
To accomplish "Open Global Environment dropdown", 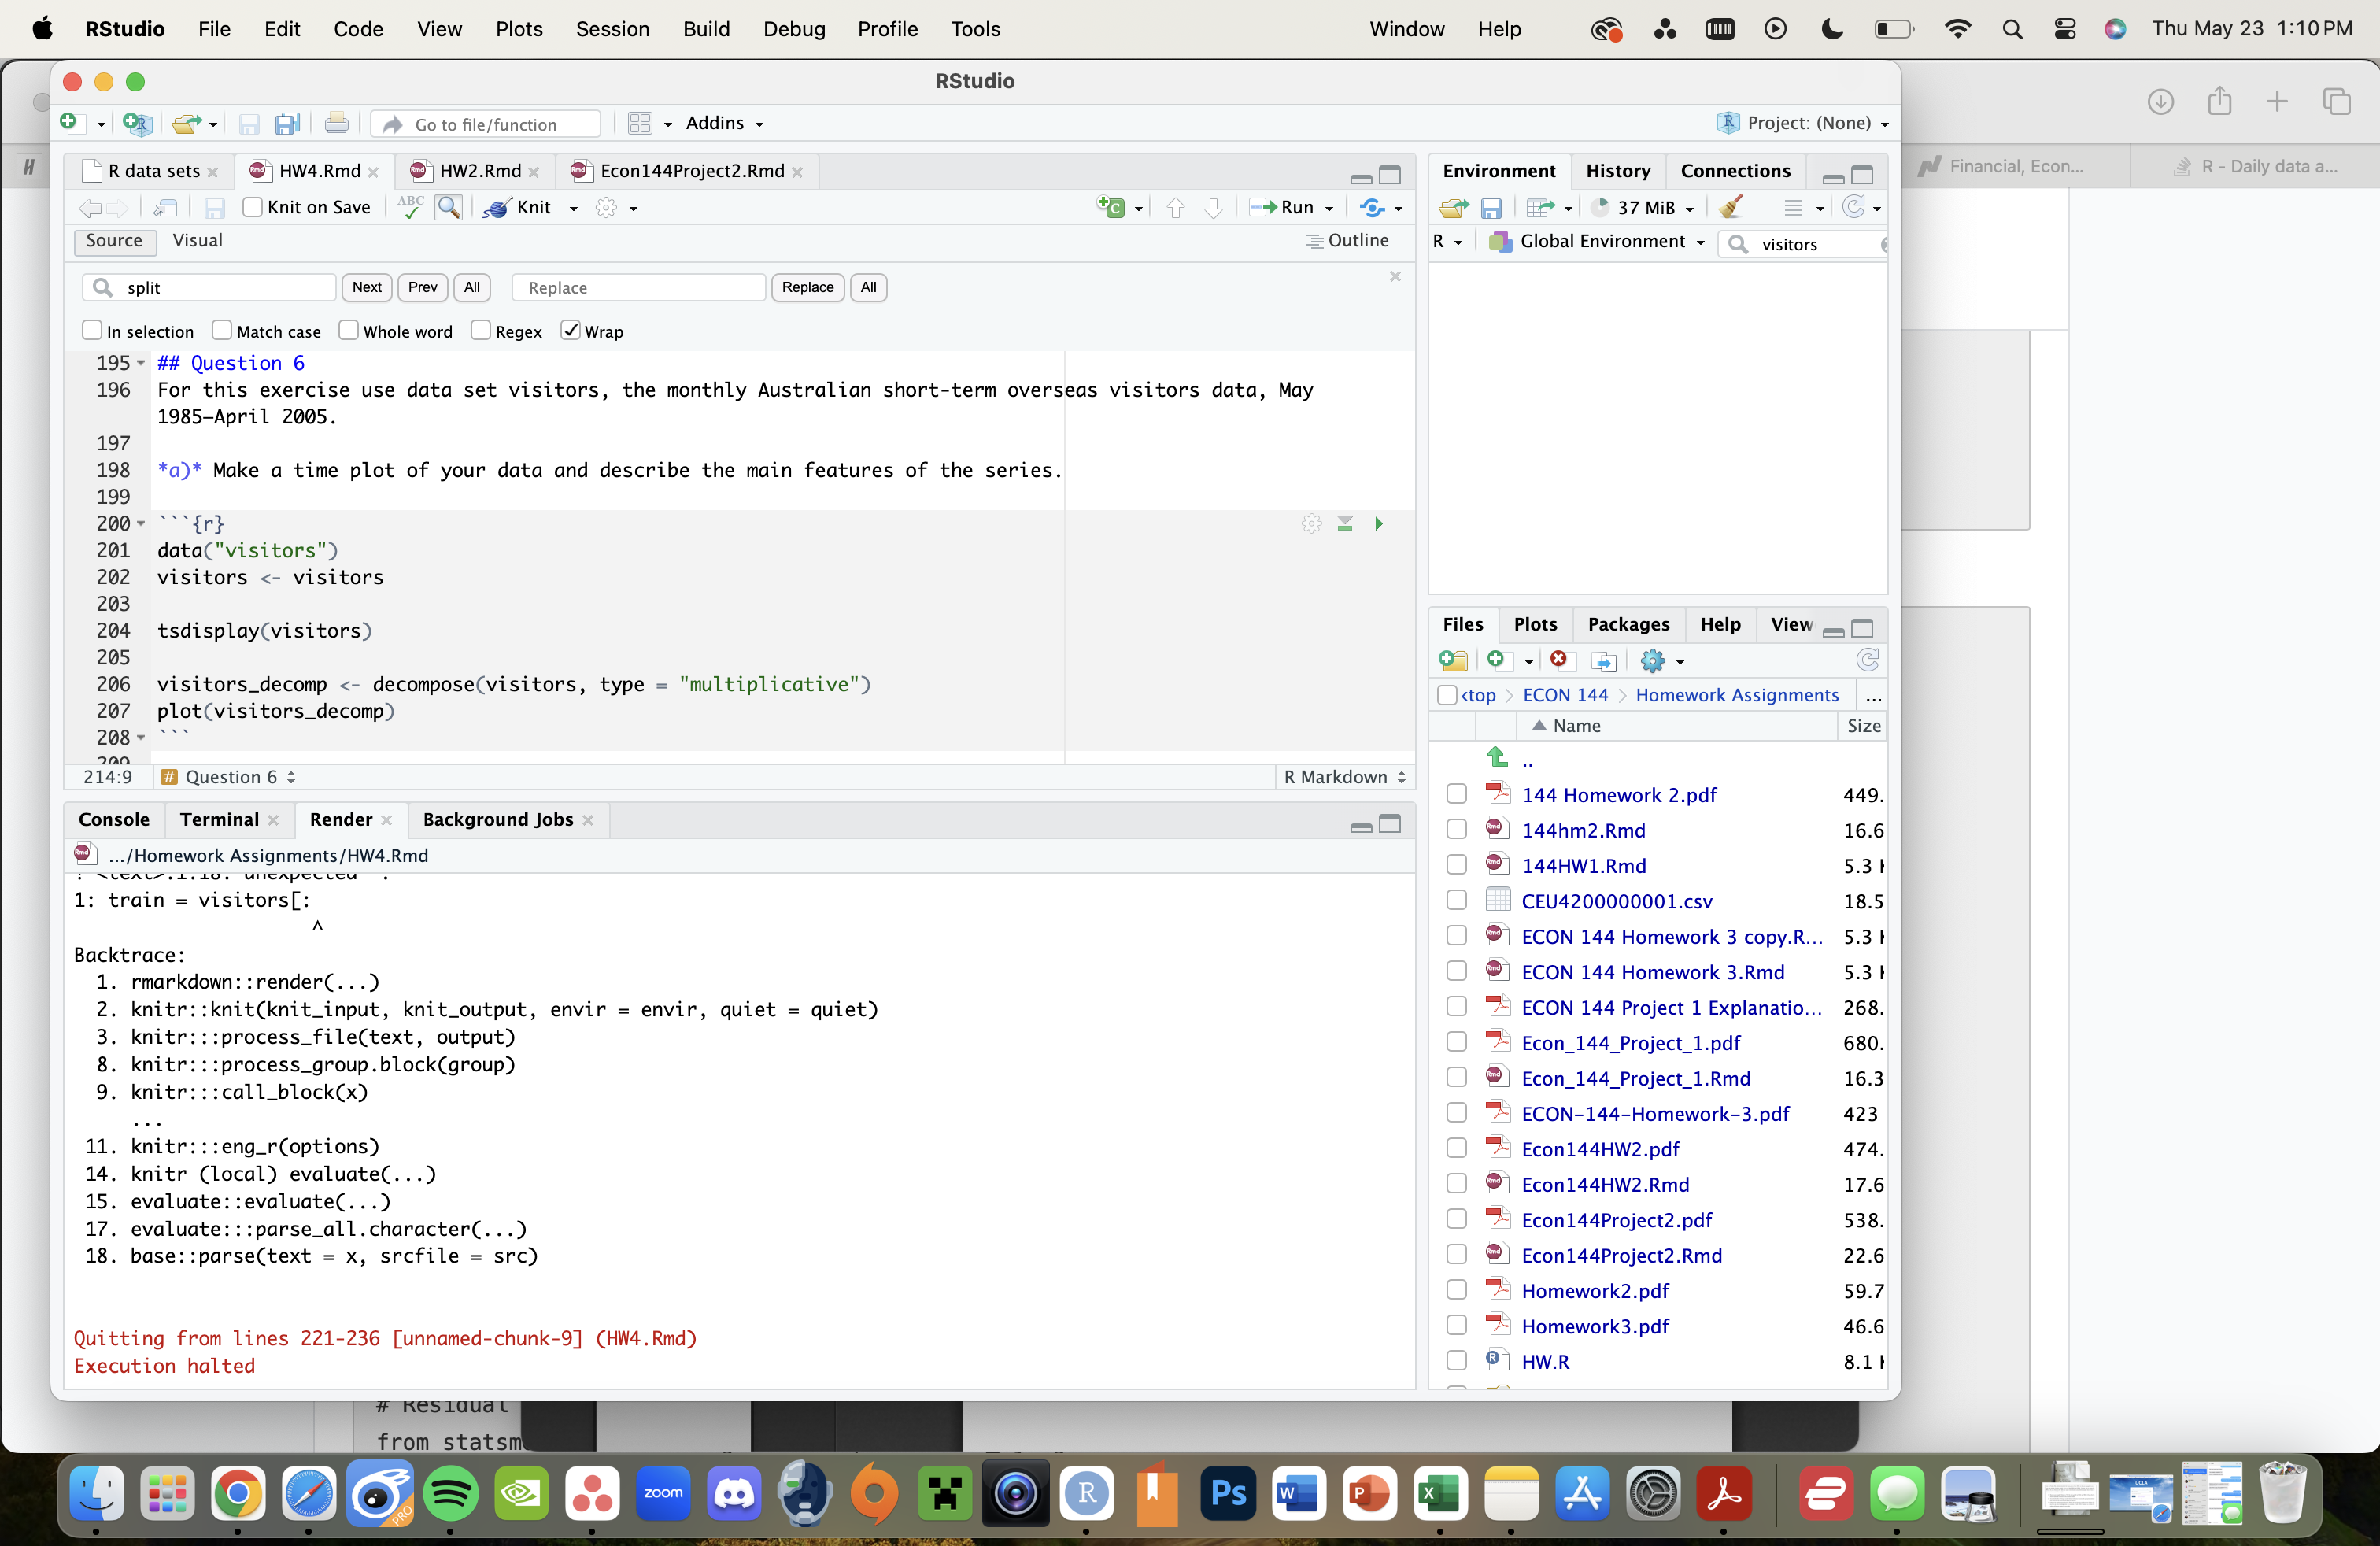I will [x=1598, y=241].
